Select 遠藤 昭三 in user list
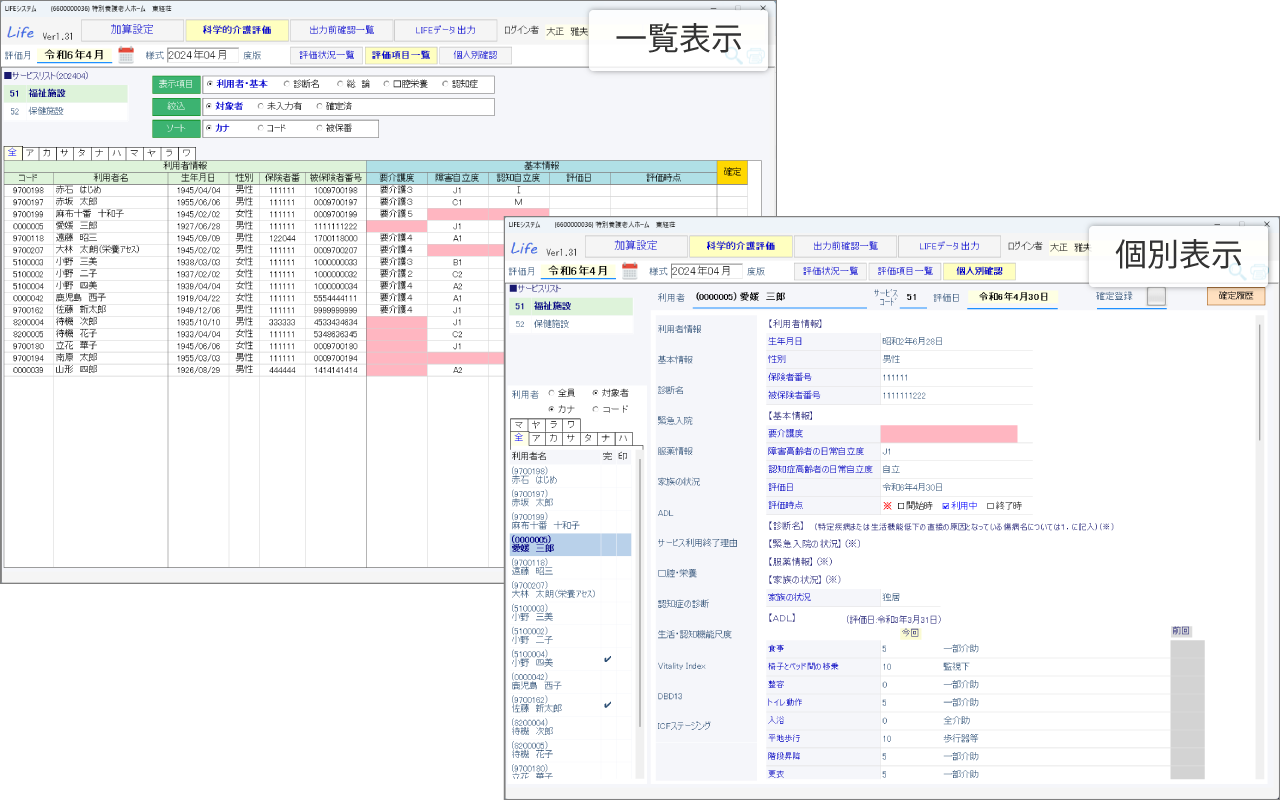 pyautogui.click(x=571, y=567)
